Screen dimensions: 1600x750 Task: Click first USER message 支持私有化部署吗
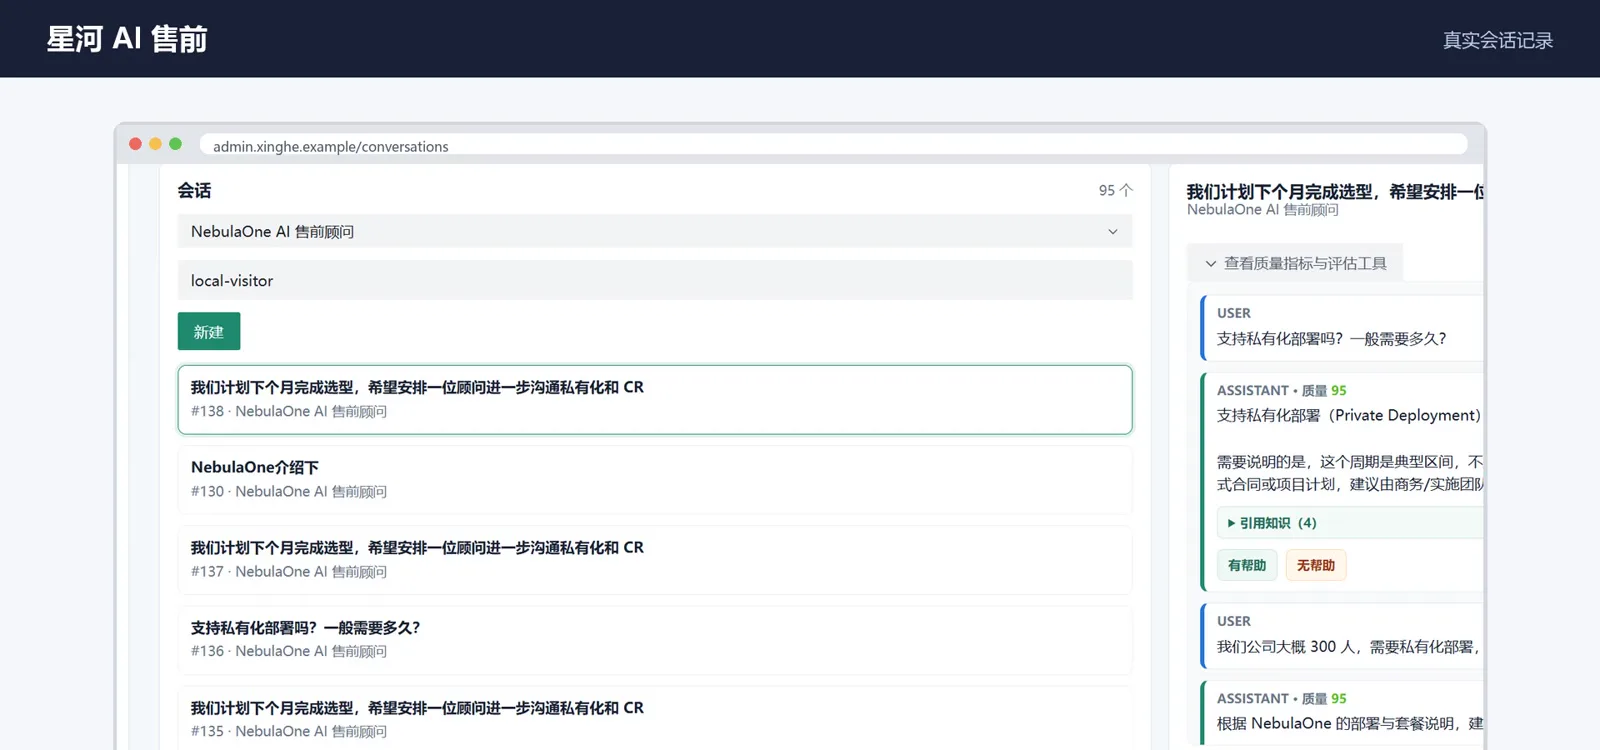tap(1342, 328)
